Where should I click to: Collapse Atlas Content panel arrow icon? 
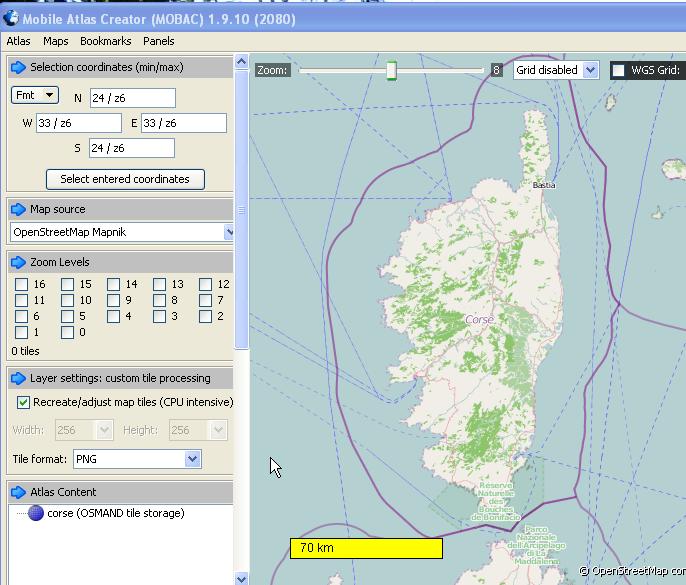18,492
